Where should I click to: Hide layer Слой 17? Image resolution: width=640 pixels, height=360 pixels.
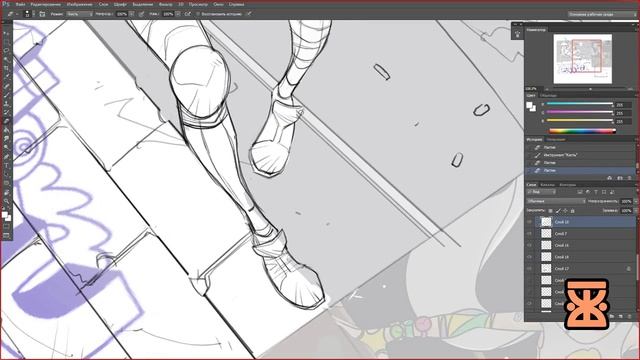[x=529, y=269]
